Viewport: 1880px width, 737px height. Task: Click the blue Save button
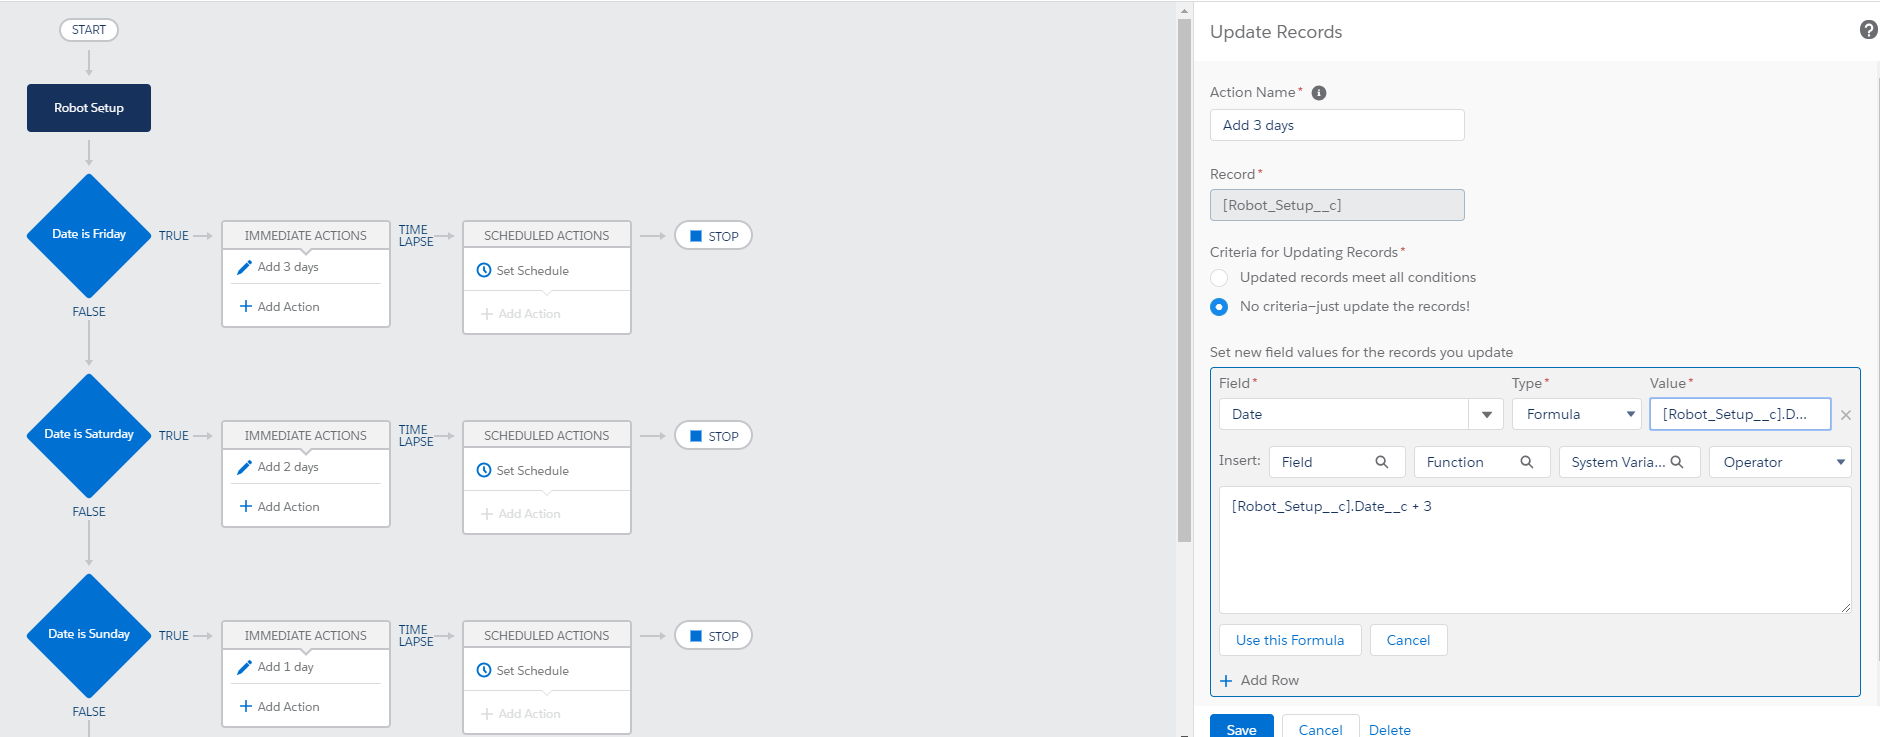coord(1241,728)
